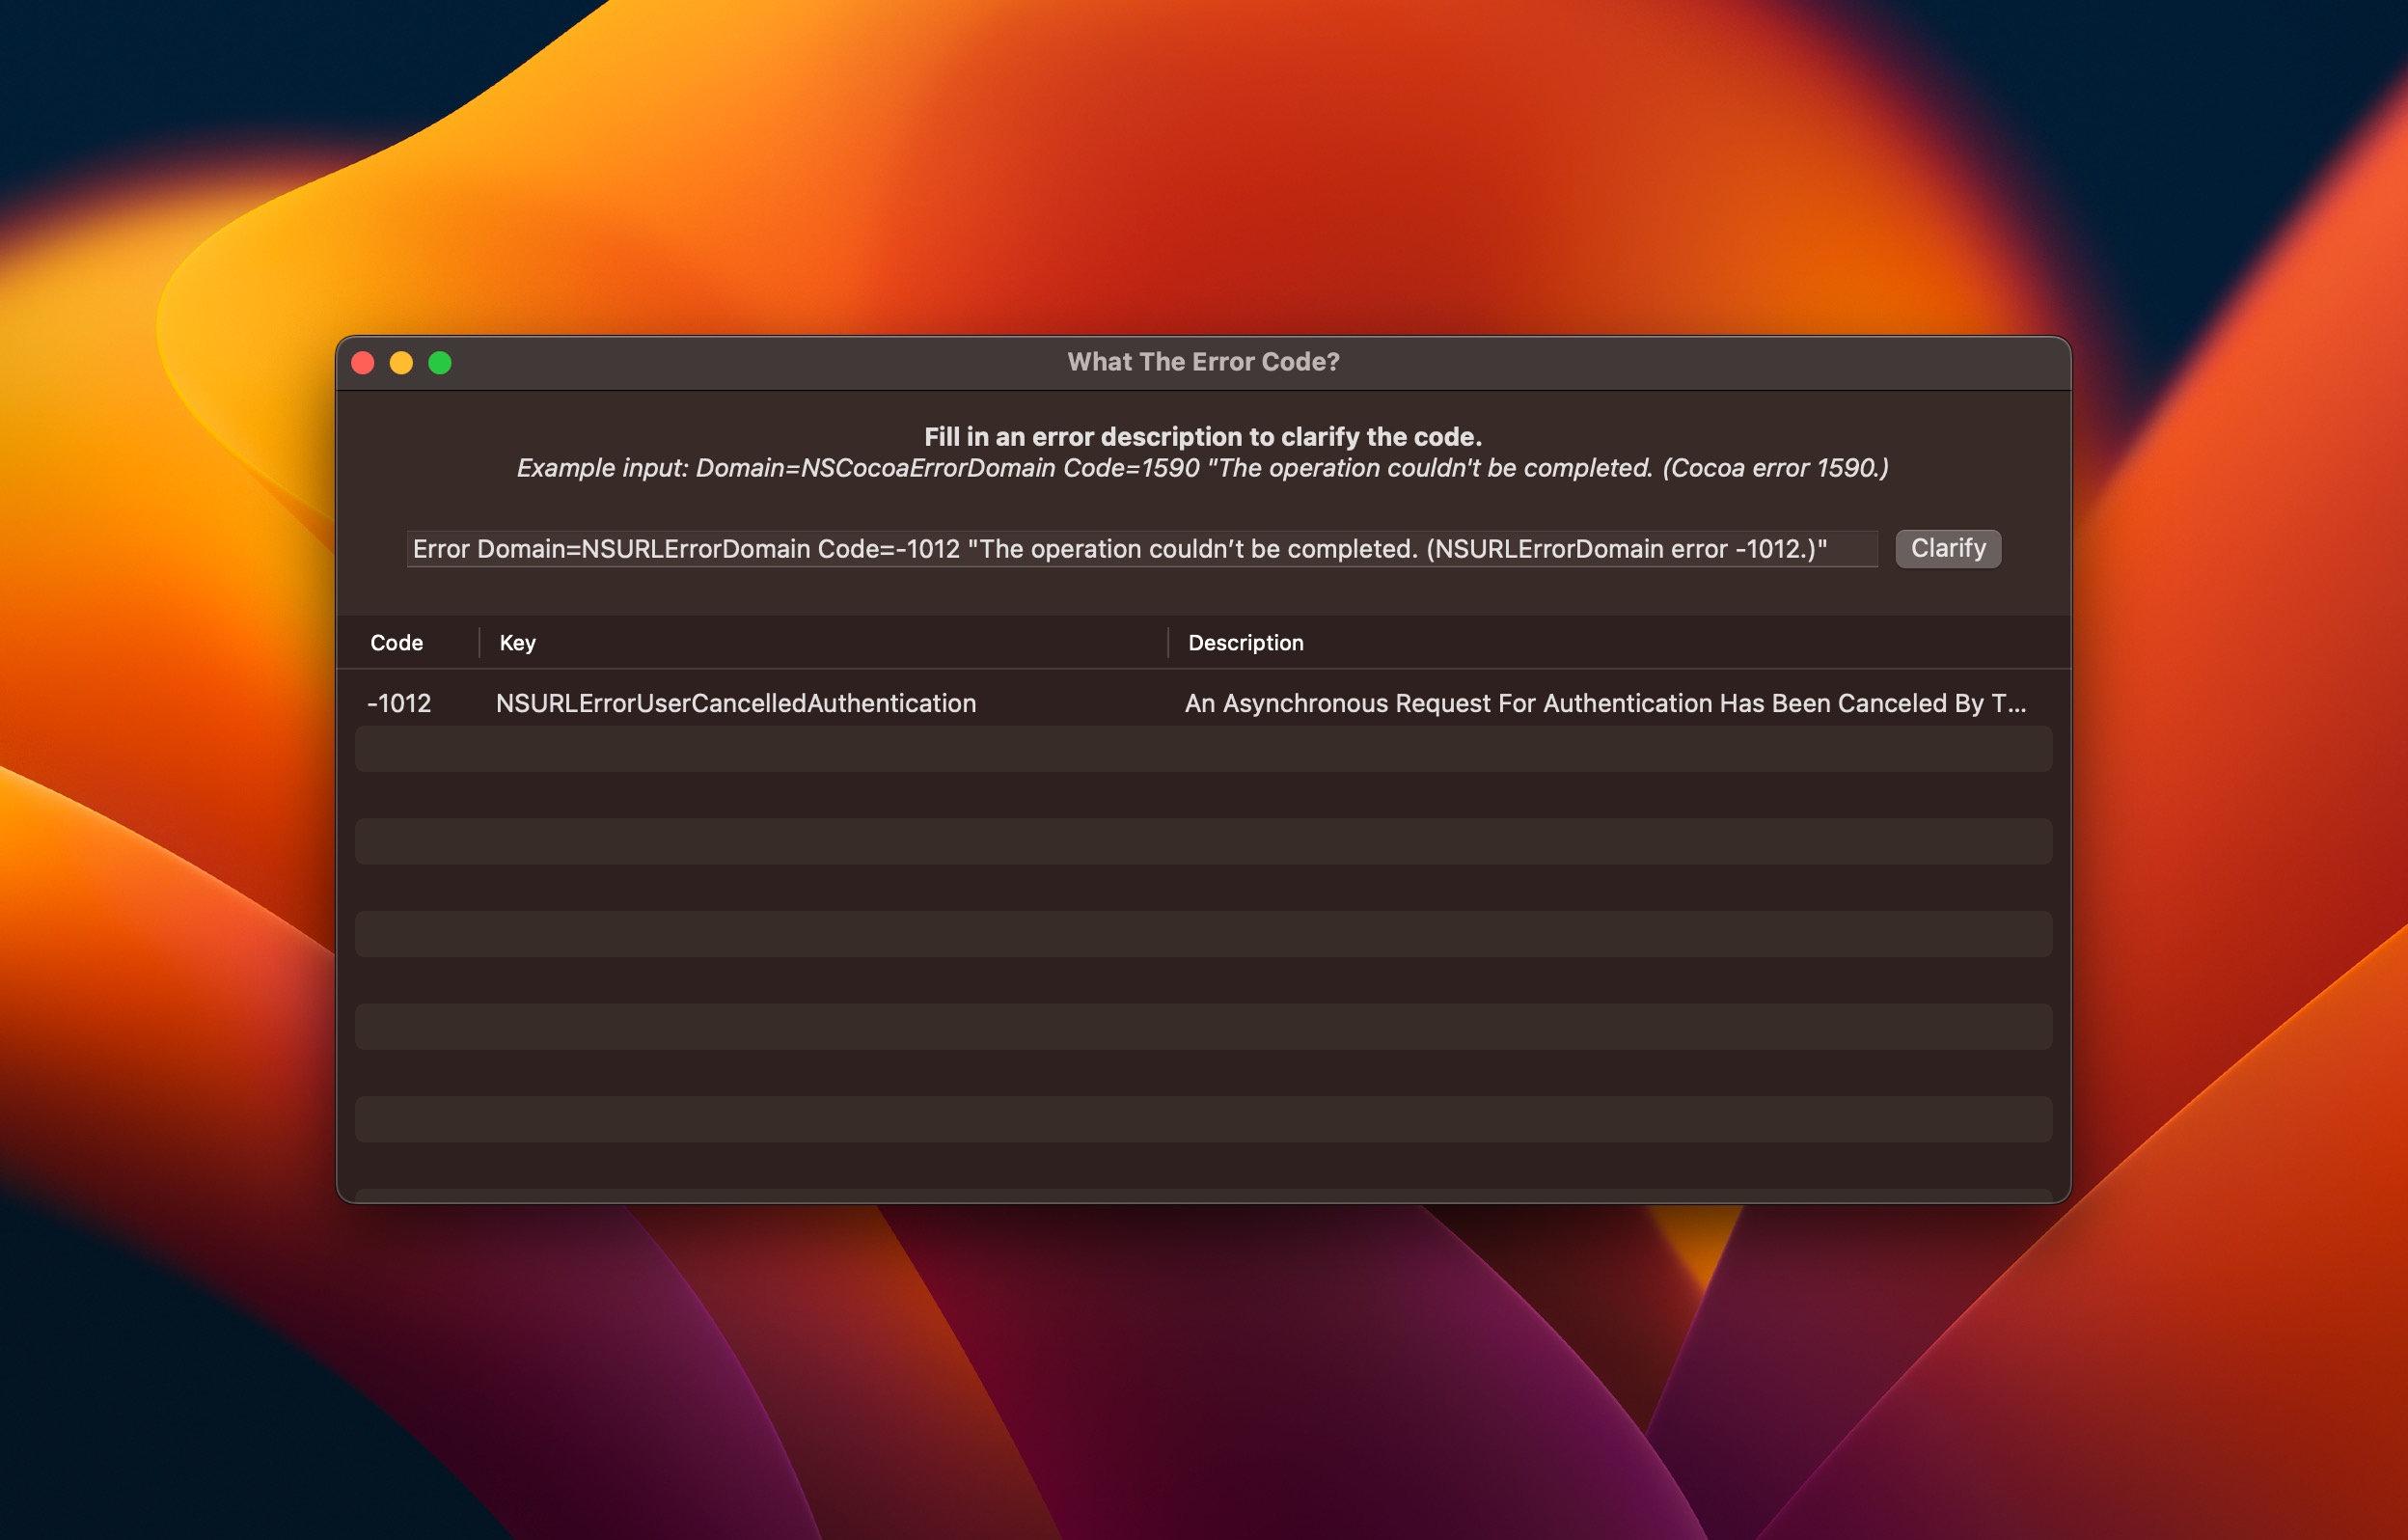Sort results by the Code column header
This screenshot has width=2408, height=1540.
[397, 642]
